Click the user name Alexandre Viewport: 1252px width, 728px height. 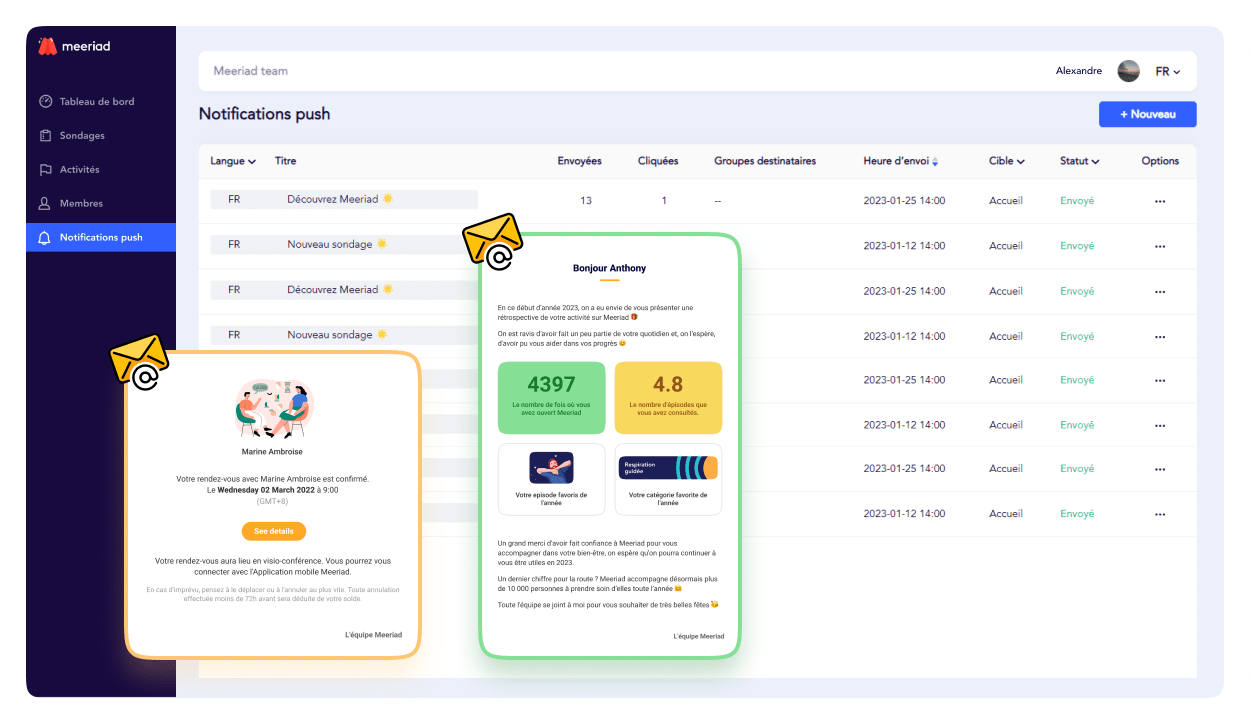tap(1079, 71)
